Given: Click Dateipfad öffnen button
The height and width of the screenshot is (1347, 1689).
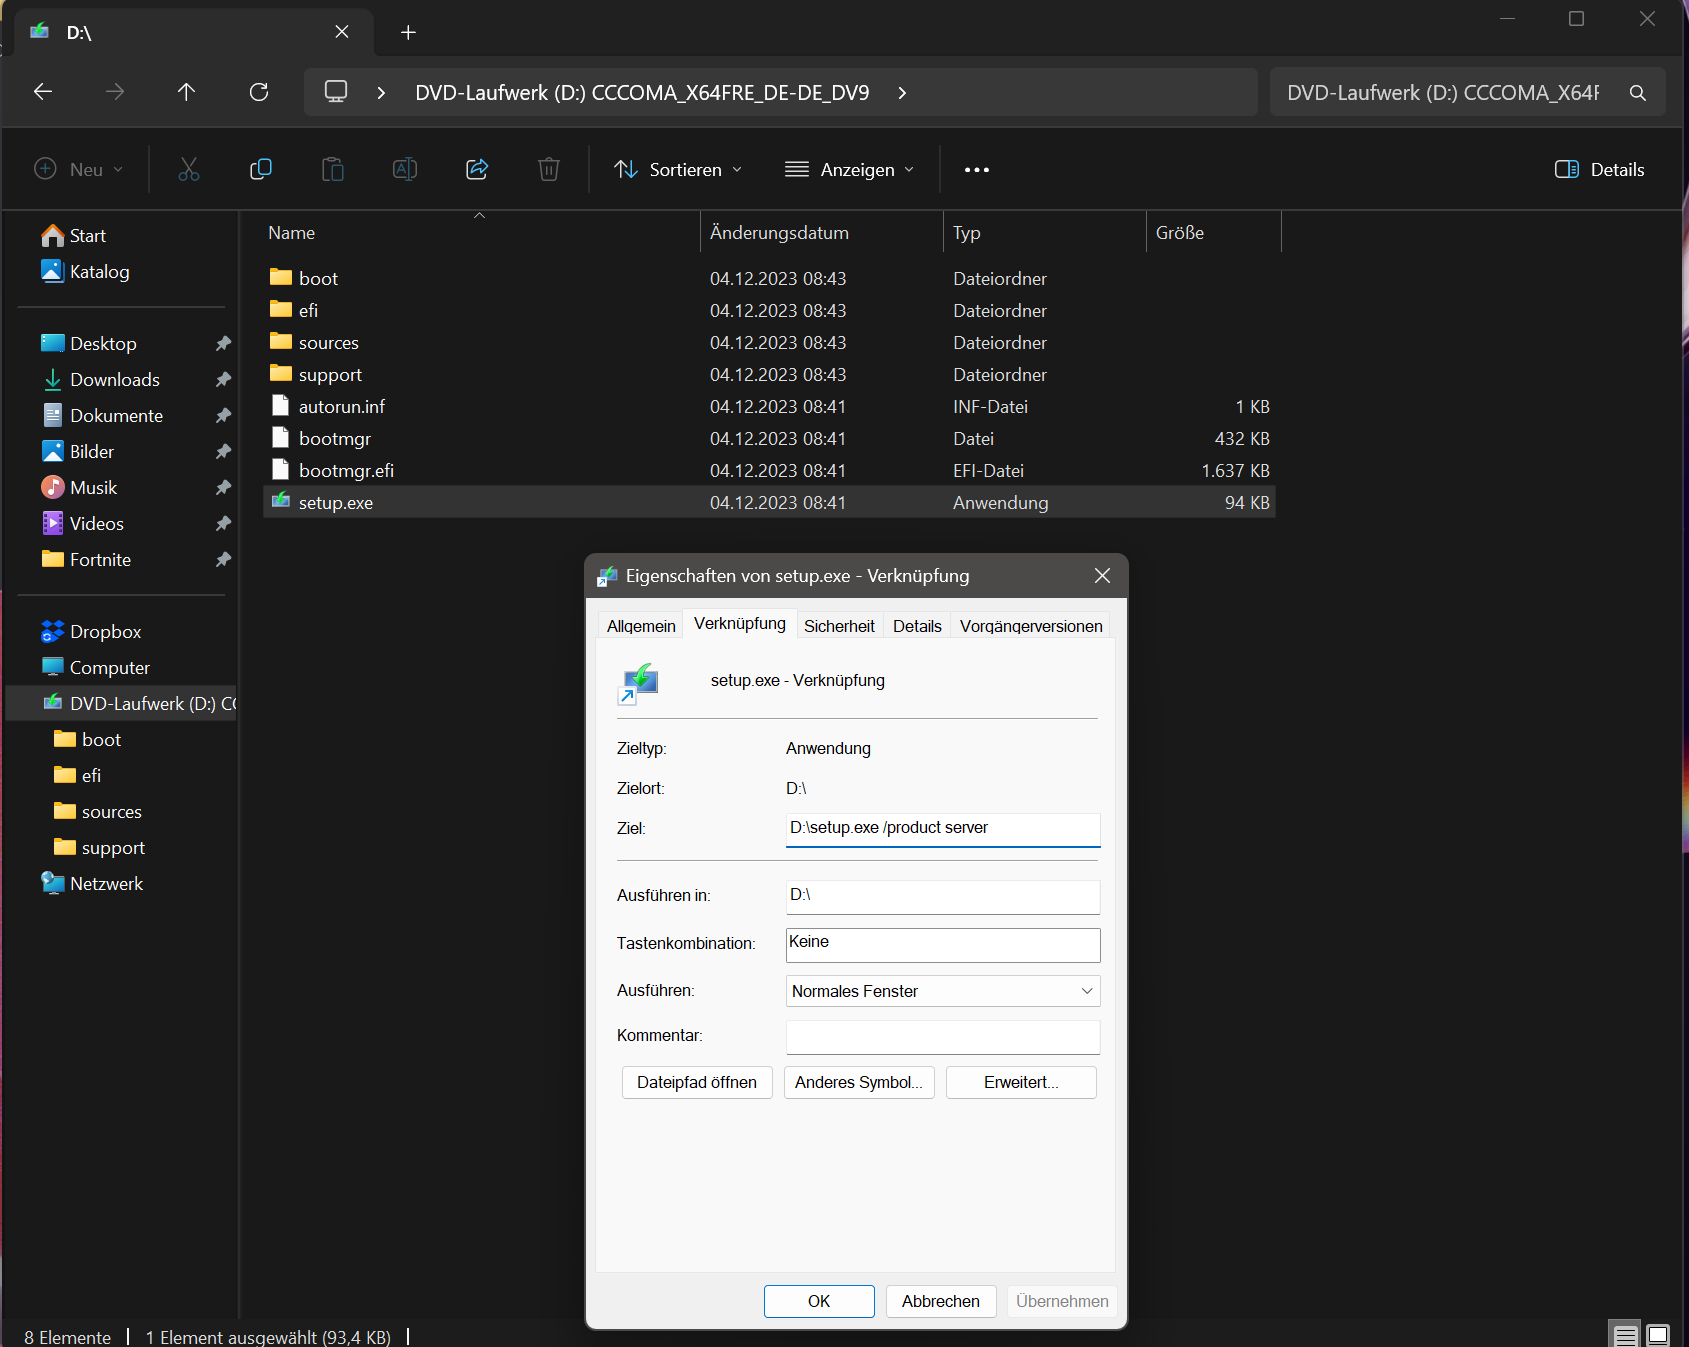Looking at the screenshot, I should coord(697,1082).
